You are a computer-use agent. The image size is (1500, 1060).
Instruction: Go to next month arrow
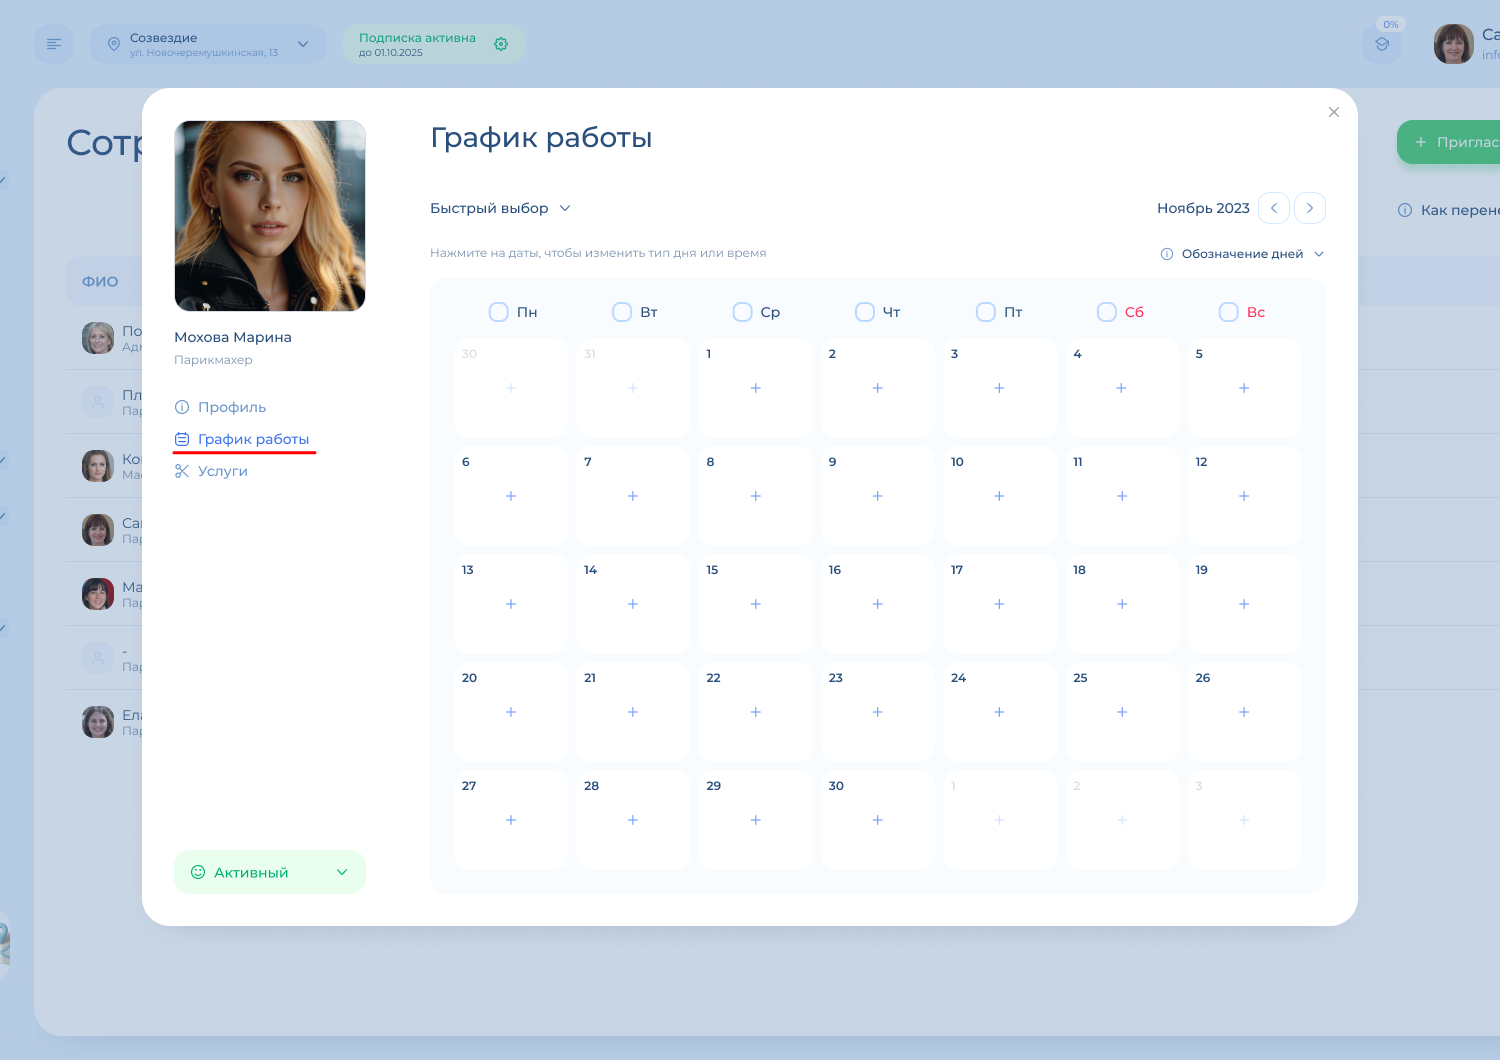pyautogui.click(x=1310, y=208)
